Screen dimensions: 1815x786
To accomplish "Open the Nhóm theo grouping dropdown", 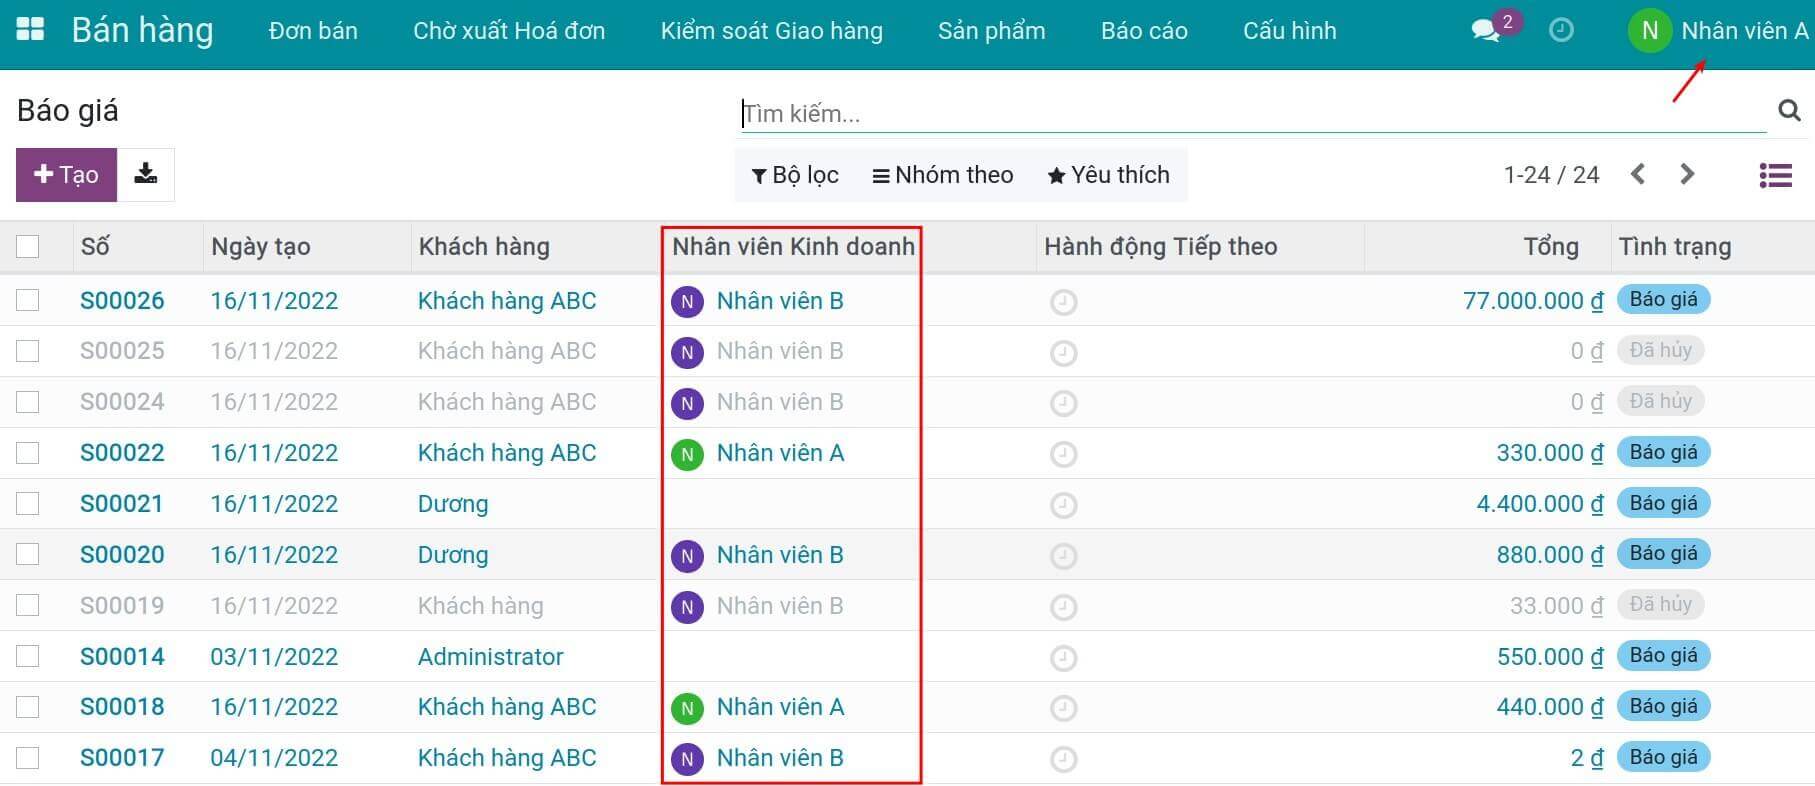I will (941, 174).
